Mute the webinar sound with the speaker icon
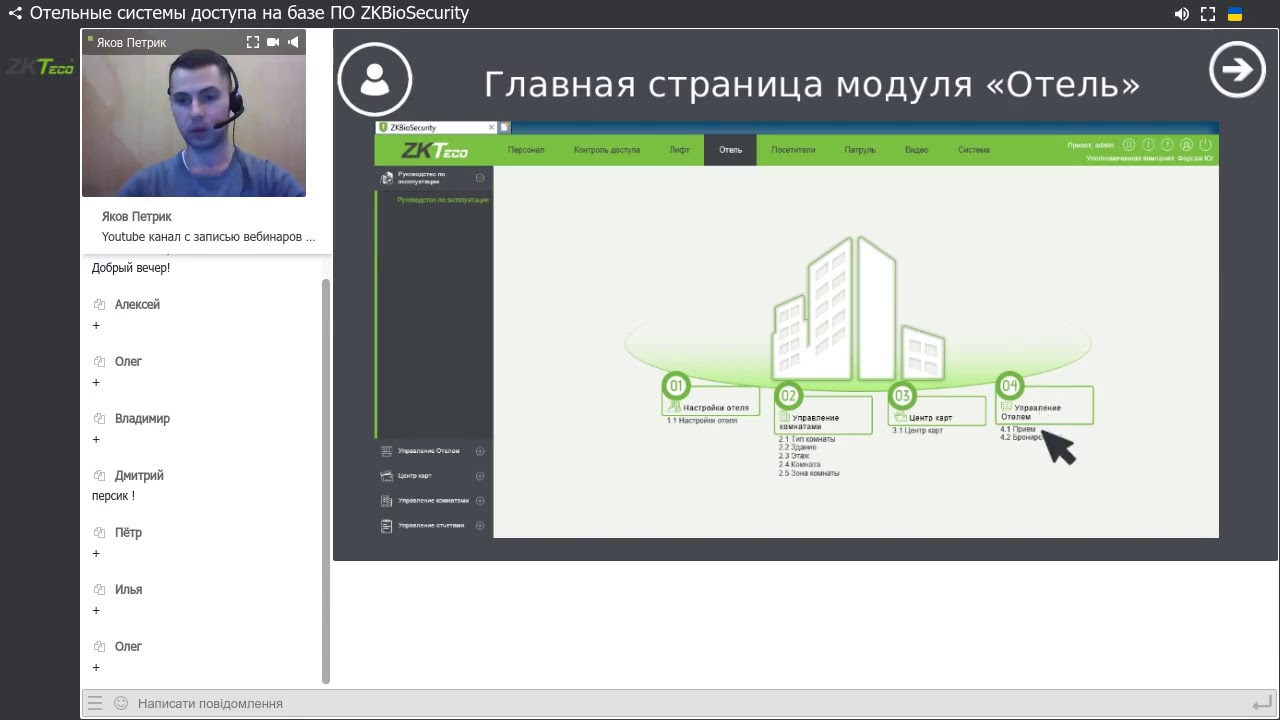This screenshot has height=720, width=1280. [x=1182, y=14]
